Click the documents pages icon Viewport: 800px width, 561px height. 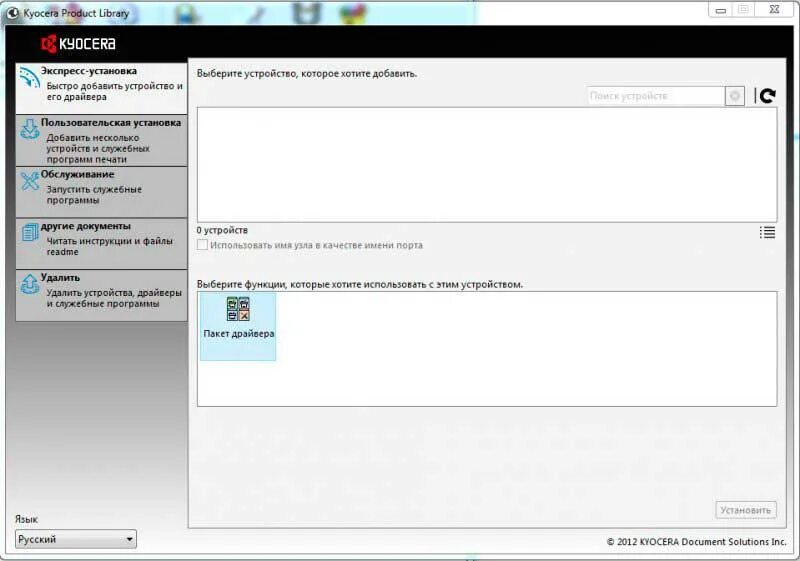click(30, 232)
